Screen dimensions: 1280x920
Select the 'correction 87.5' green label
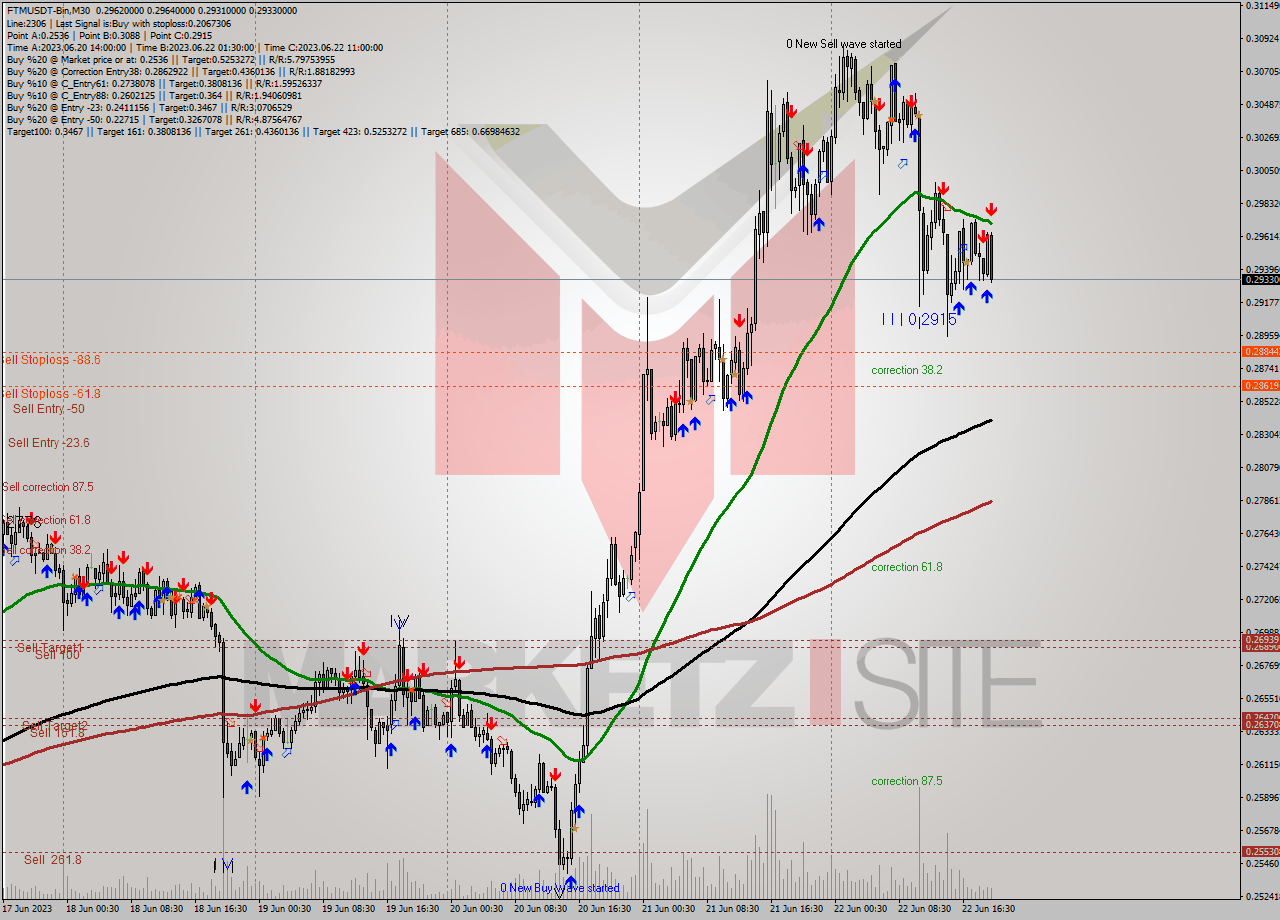tap(907, 781)
